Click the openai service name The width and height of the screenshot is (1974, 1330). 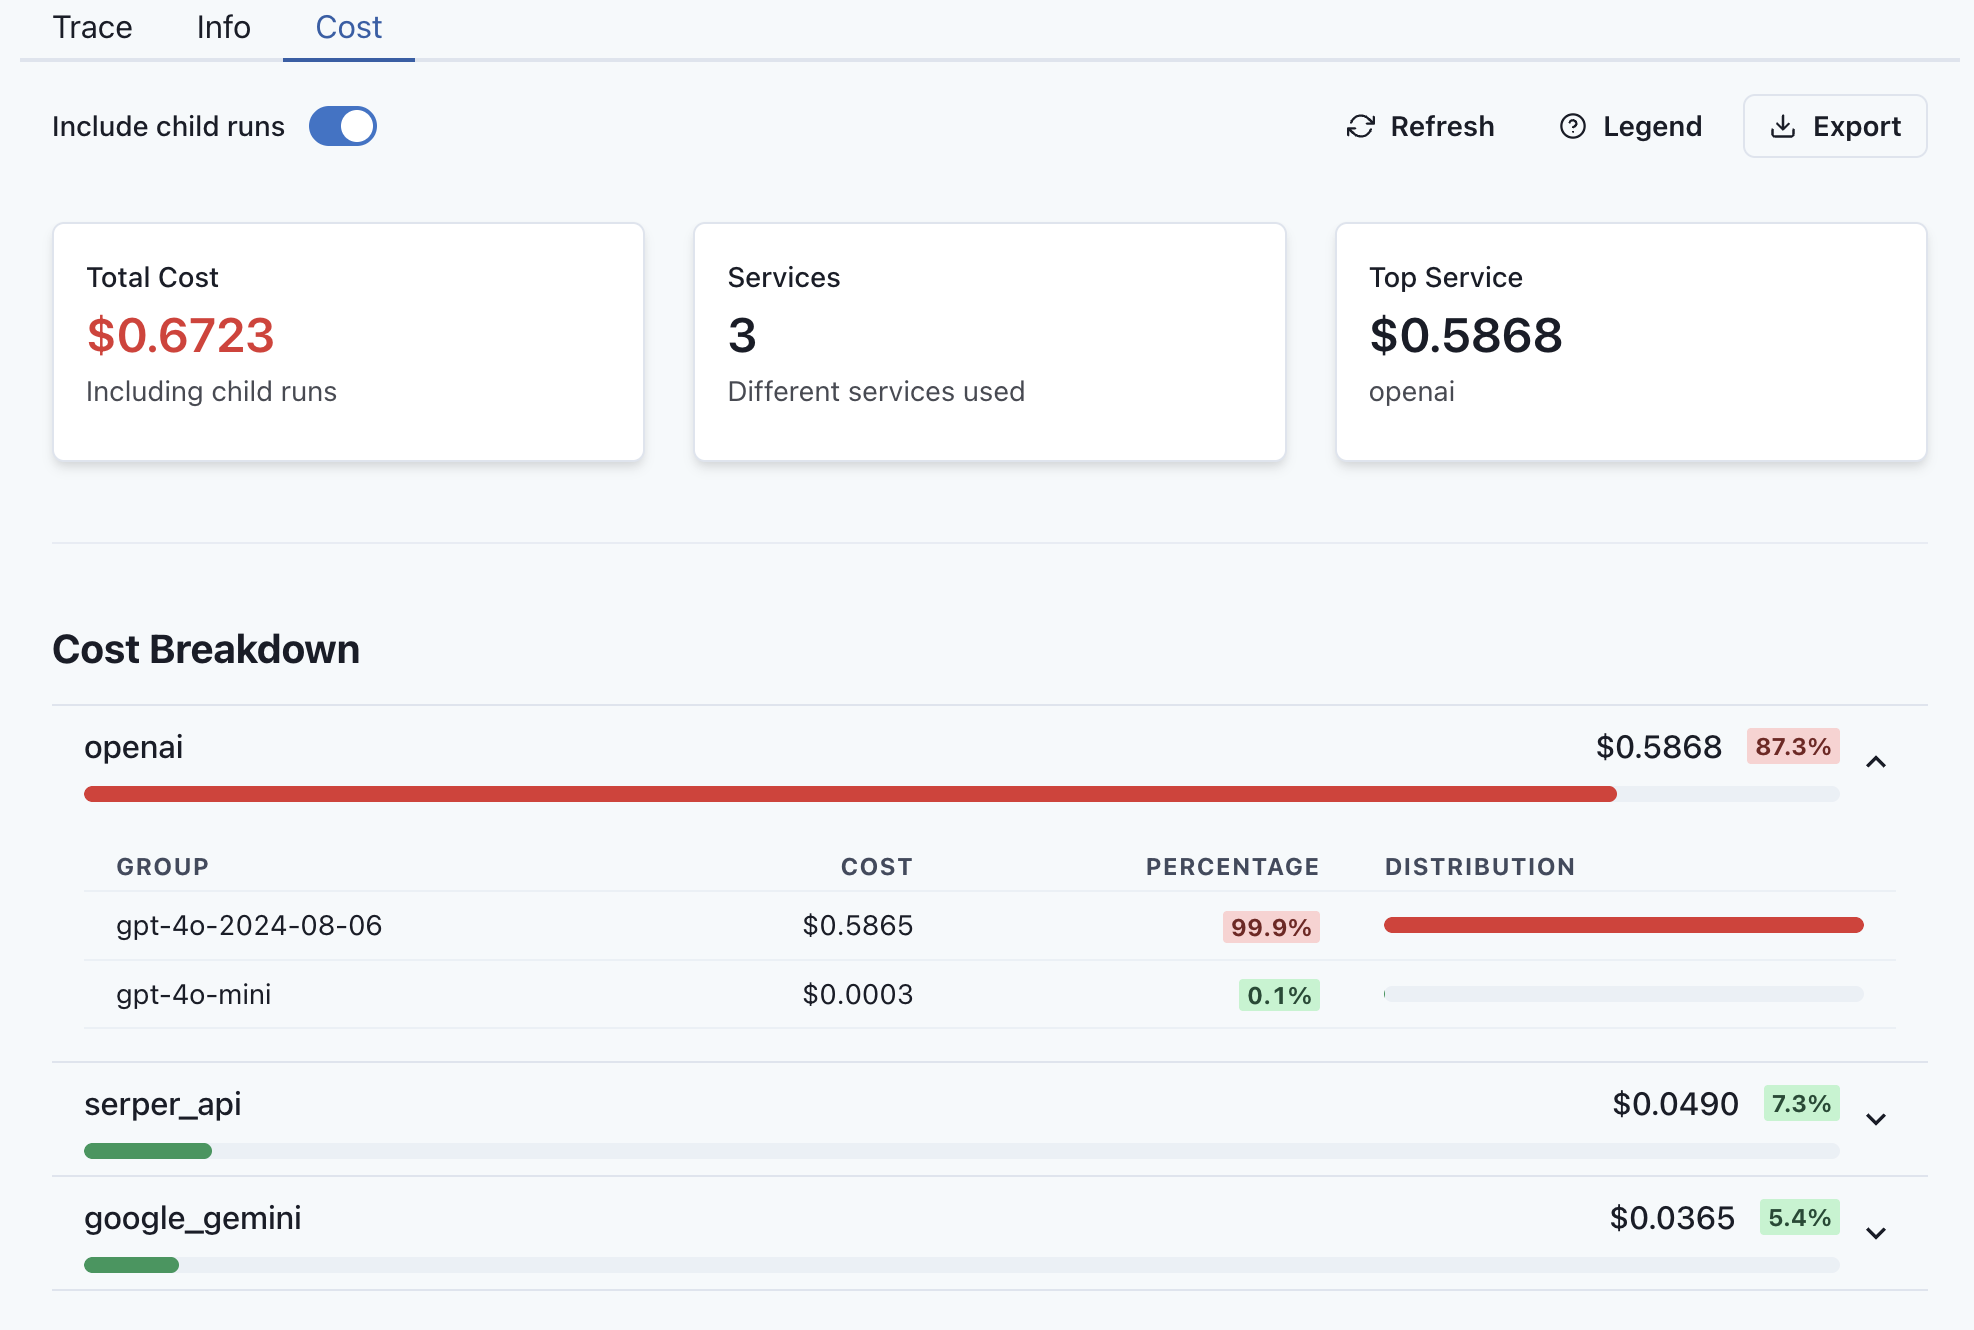tap(134, 747)
